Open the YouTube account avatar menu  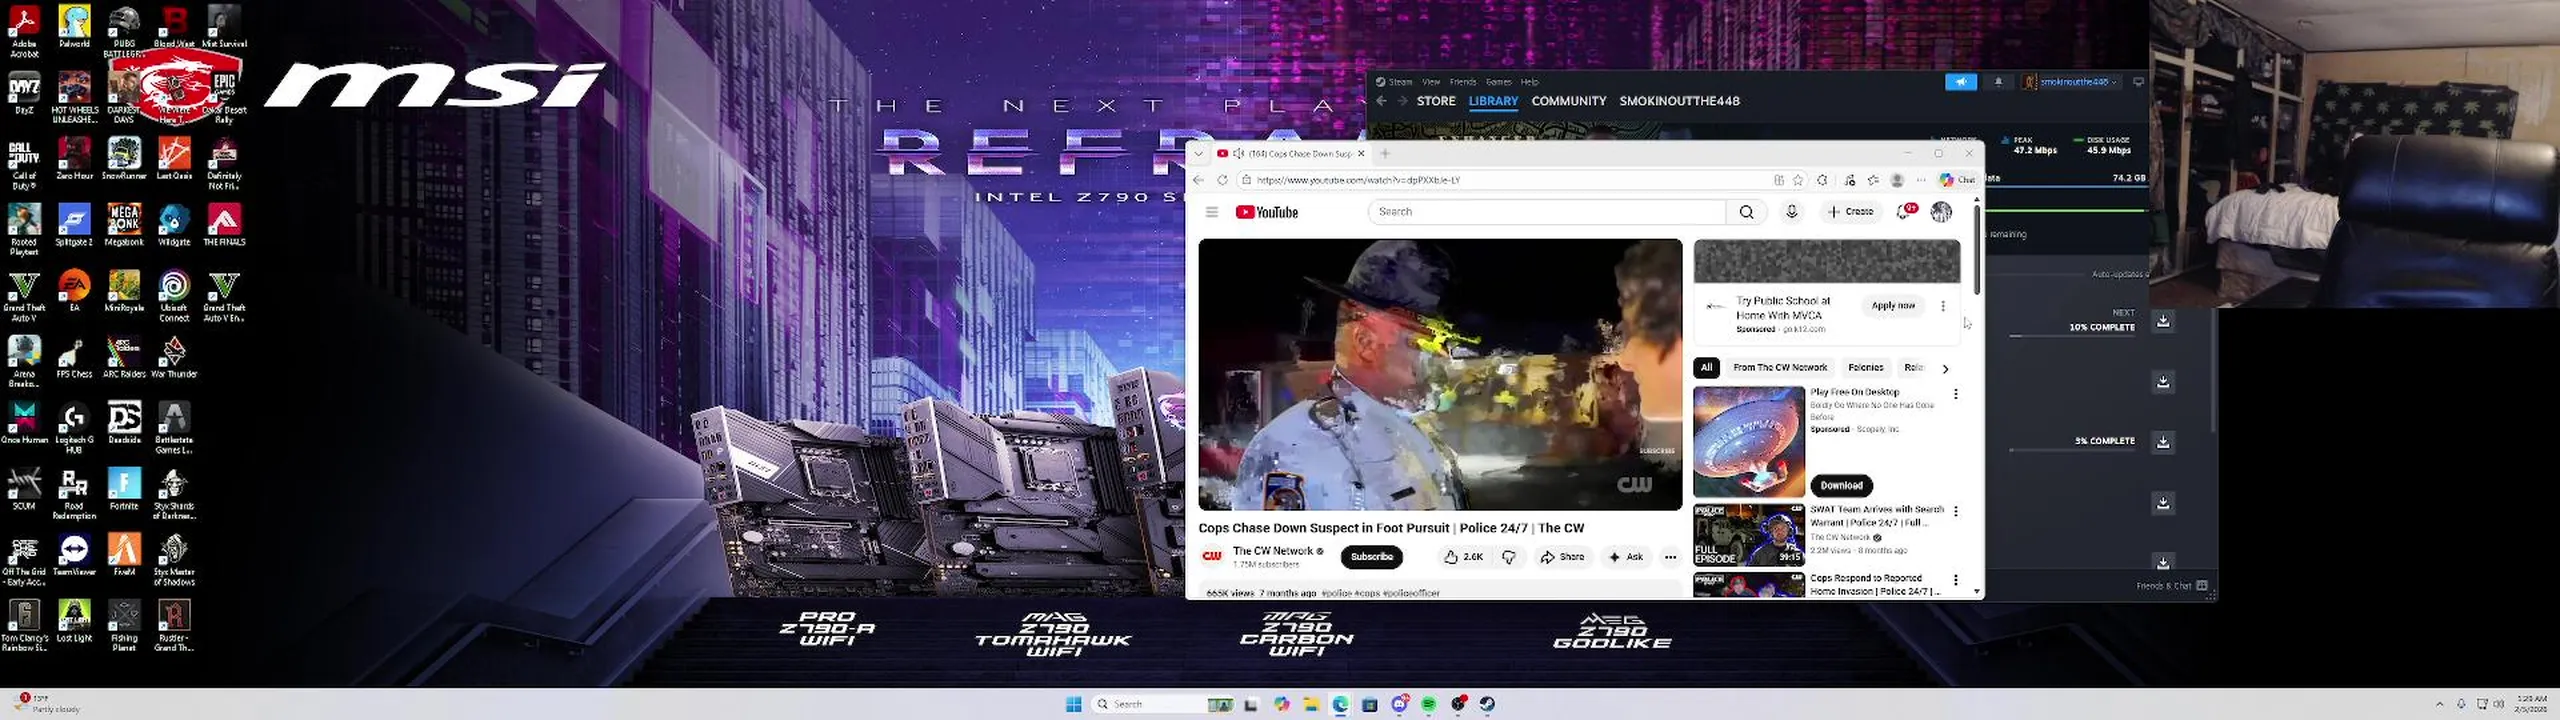click(1941, 212)
